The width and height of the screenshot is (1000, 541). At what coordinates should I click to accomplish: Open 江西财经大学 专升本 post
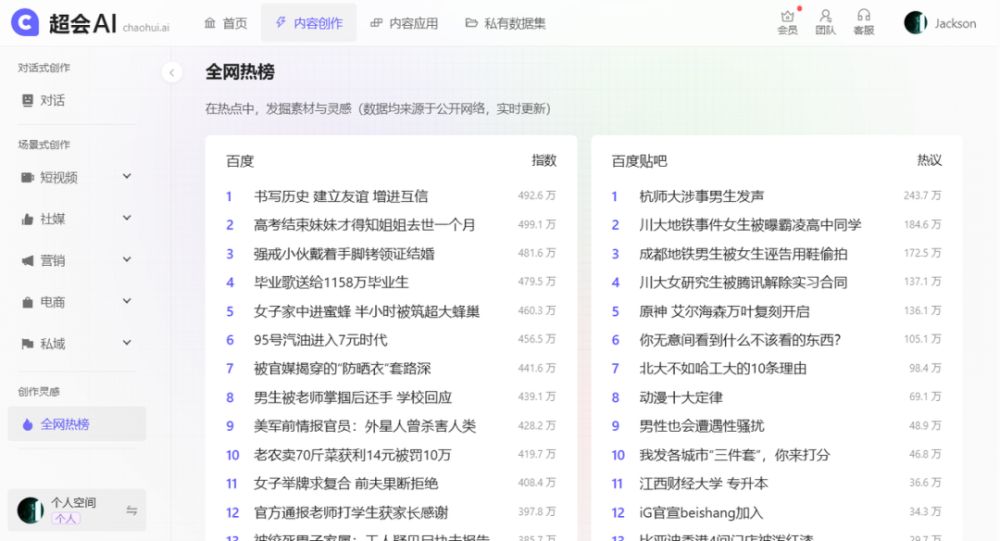[x=703, y=484]
